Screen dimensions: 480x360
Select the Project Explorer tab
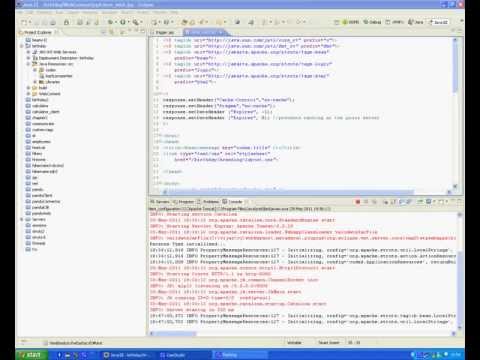38,32
